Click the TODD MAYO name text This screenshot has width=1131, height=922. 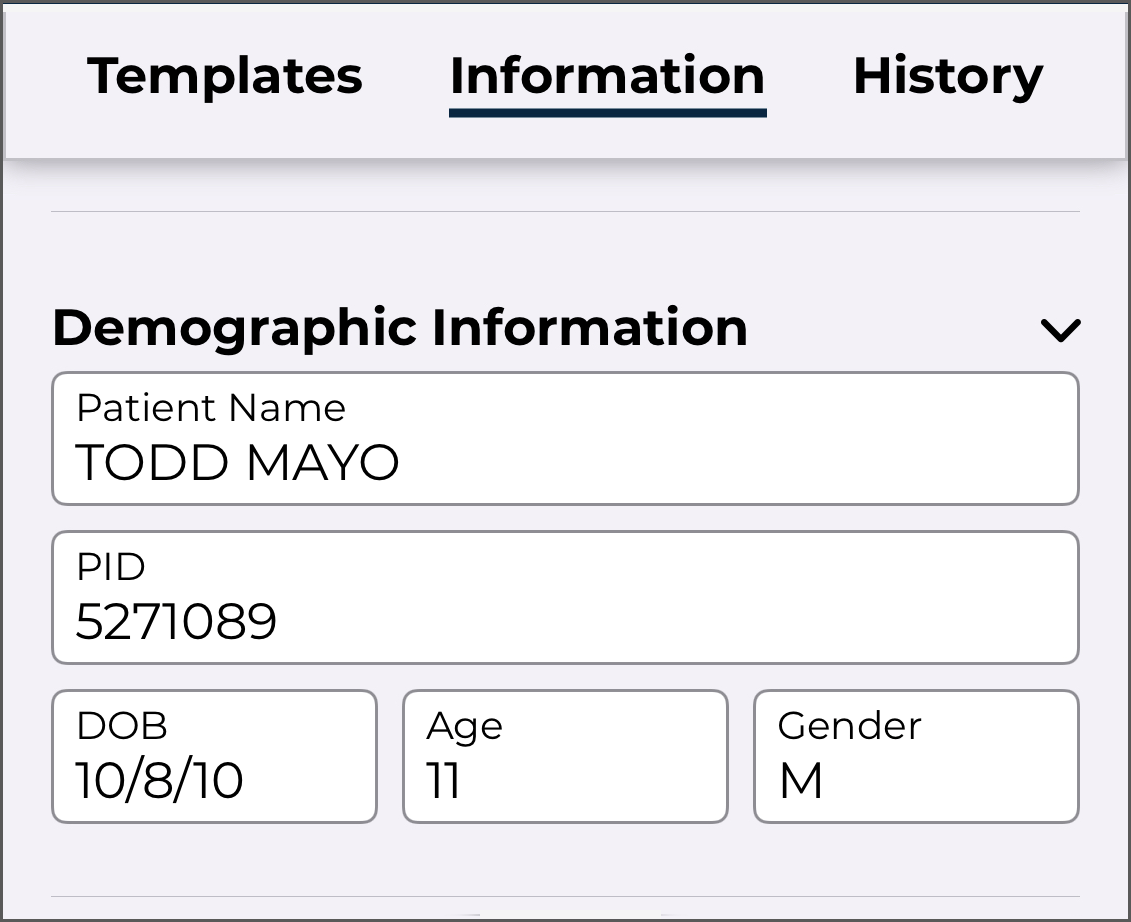(238, 463)
